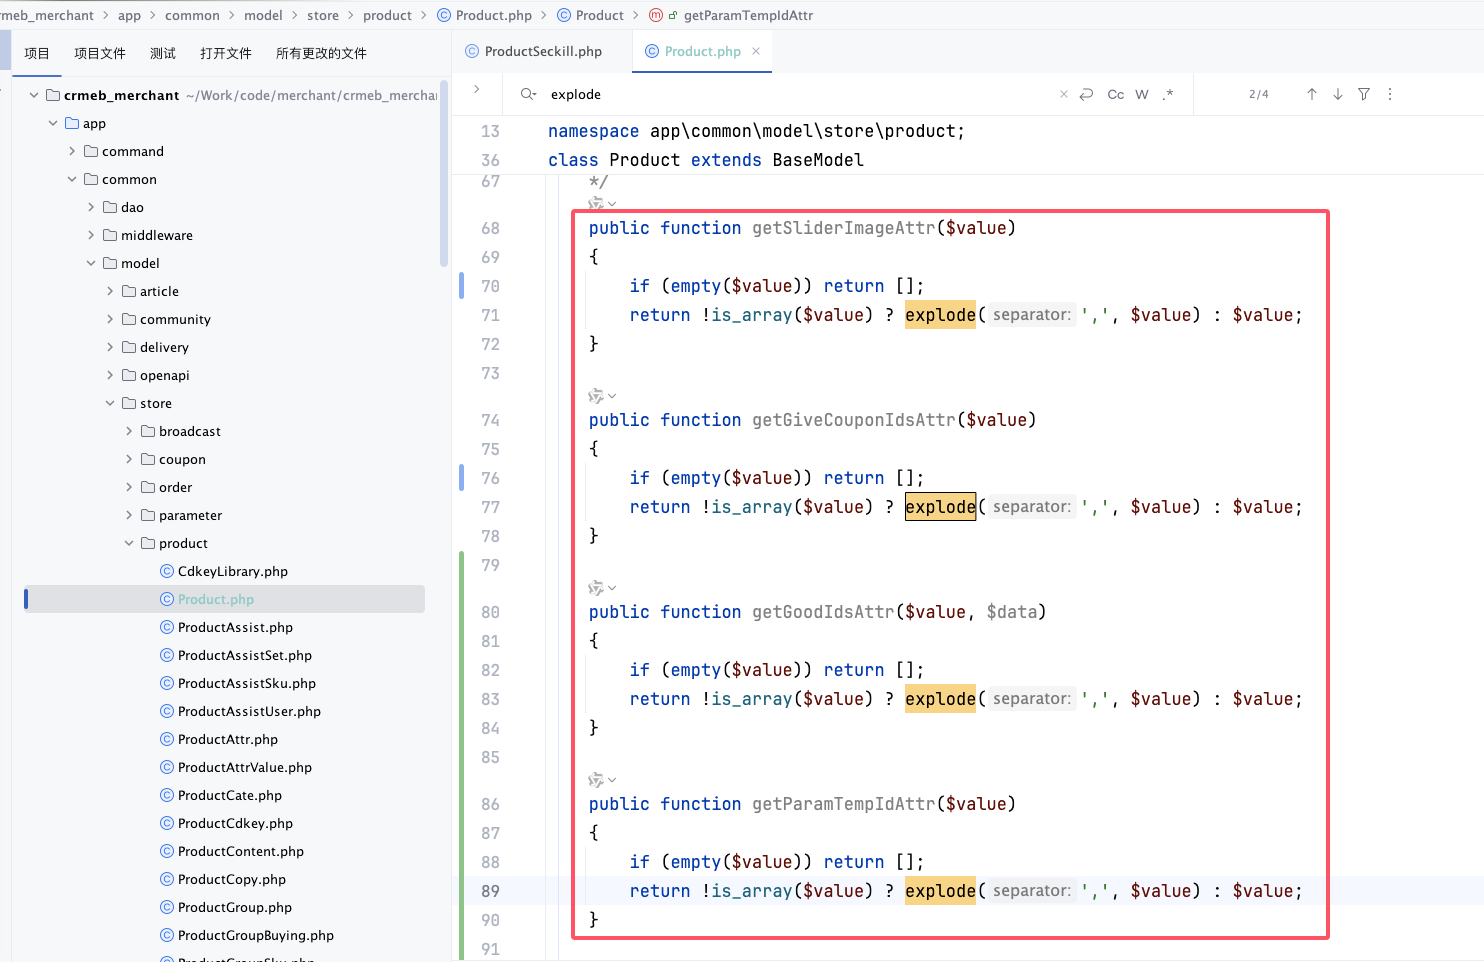This screenshot has height=962, width=1484.
Task: Click AI assistant icon above getParamTempIdAttr
Action: pyautogui.click(x=596, y=780)
